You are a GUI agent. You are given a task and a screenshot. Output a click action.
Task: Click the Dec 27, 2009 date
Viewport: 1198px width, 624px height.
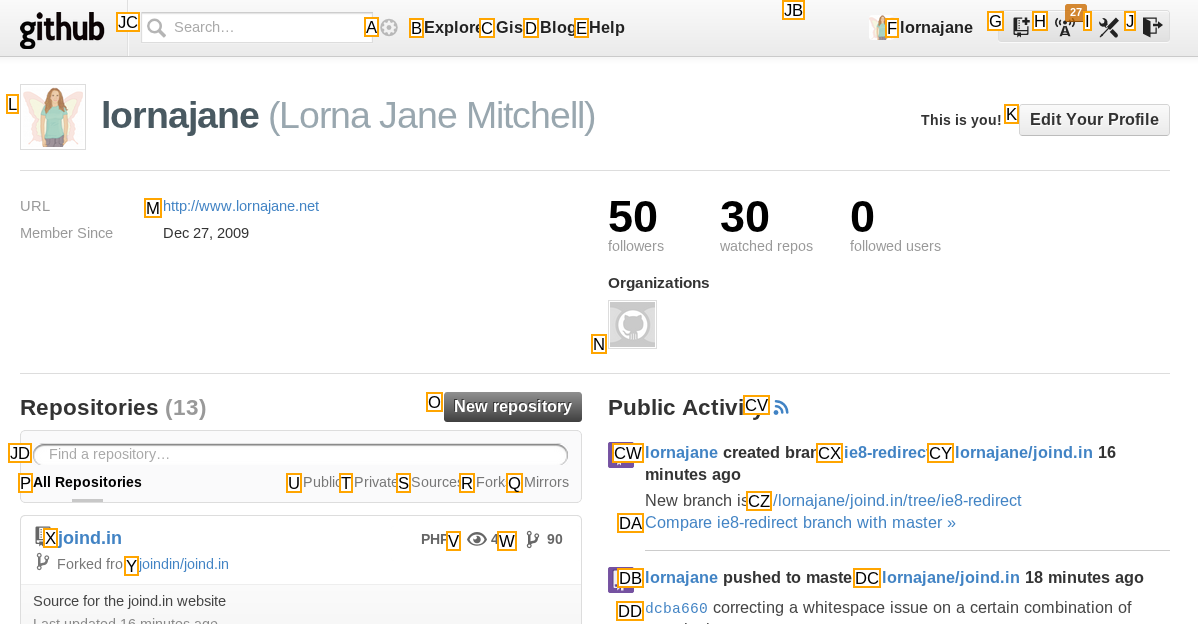(x=206, y=233)
